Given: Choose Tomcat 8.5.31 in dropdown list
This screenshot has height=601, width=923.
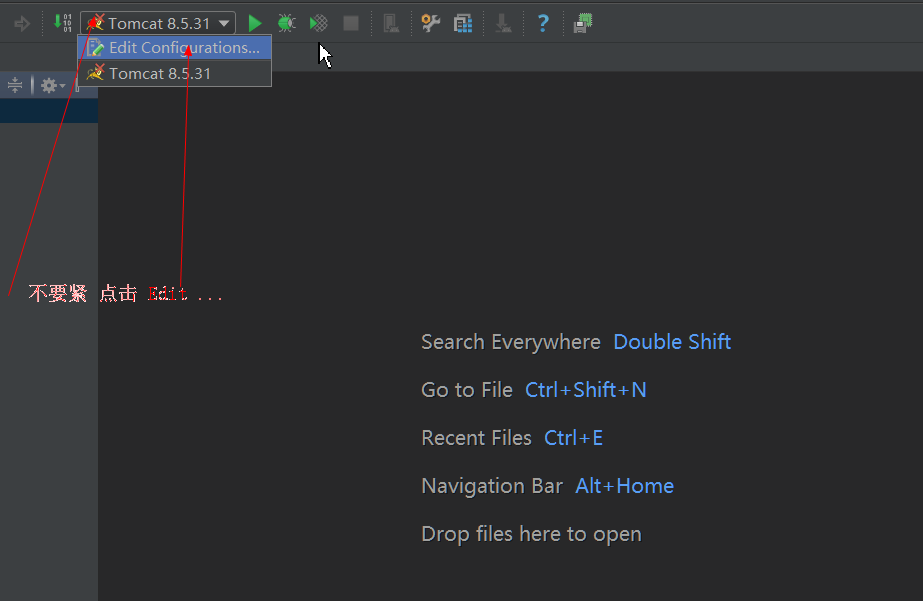Looking at the screenshot, I should (x=160, y=74).
